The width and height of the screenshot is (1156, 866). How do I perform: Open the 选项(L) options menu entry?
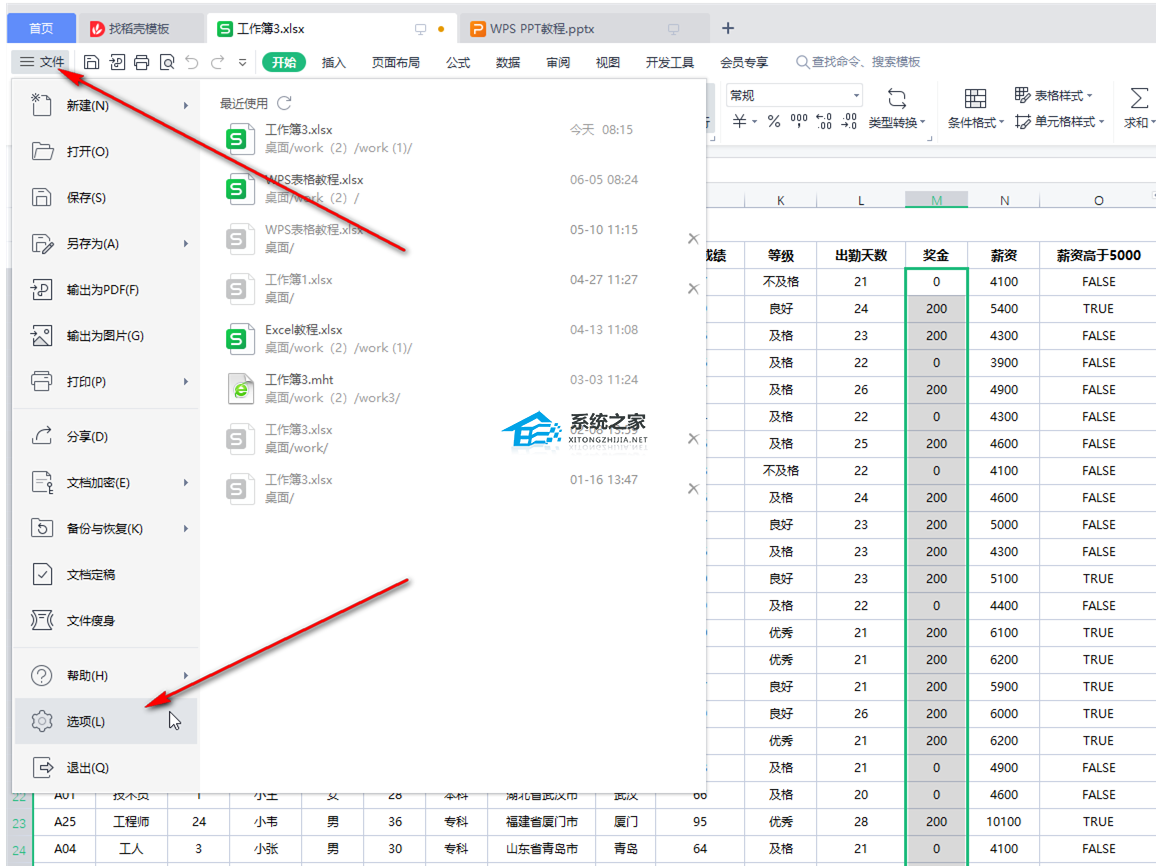pos(86,721)
